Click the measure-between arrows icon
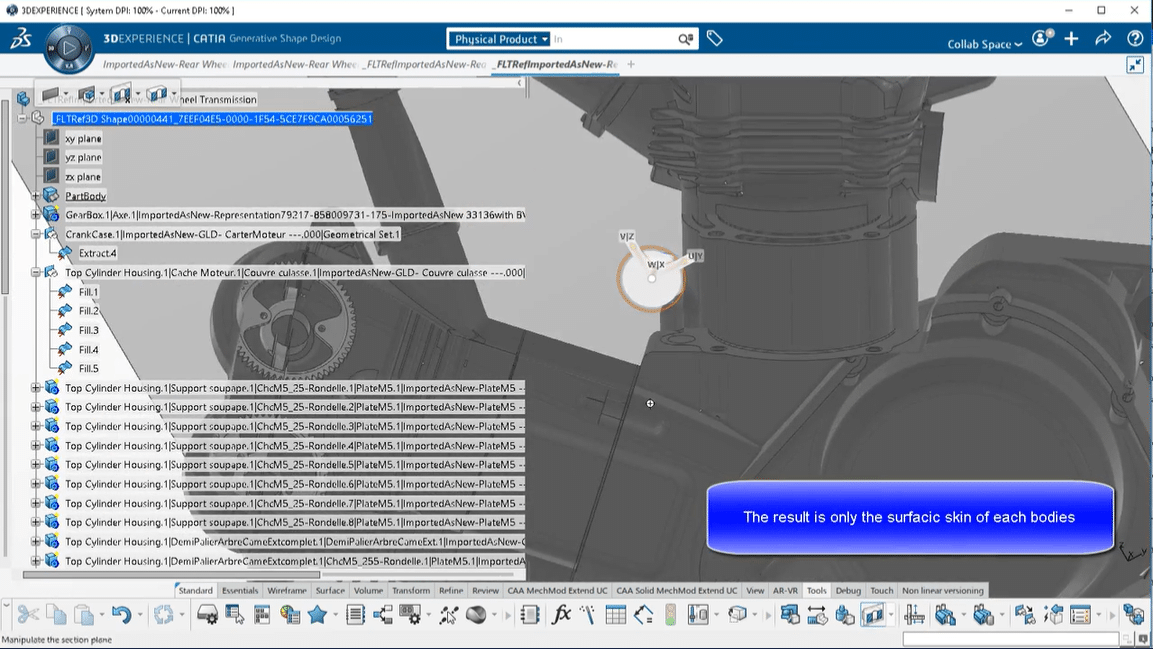Image resolution: width=1153 pixels, height=649 pixels. pyautogui.click(x=818, y=614)
